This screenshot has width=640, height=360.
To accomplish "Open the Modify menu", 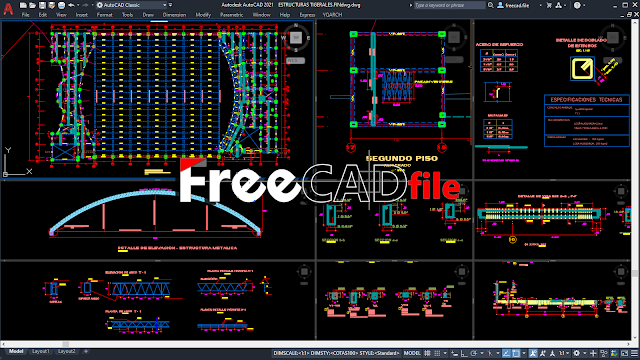I will tap(203, 15).
